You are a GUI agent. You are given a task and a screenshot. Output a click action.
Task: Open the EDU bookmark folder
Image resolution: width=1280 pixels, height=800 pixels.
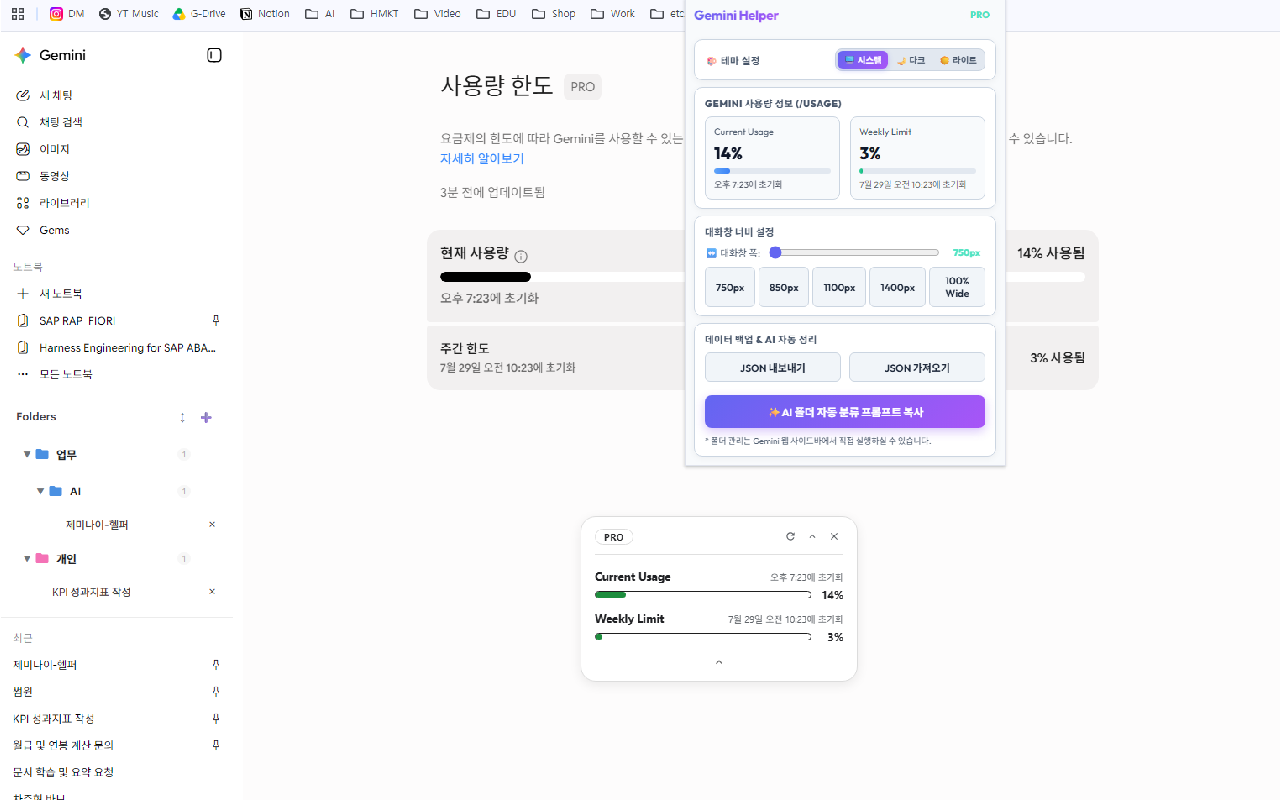tap(496, 14)
